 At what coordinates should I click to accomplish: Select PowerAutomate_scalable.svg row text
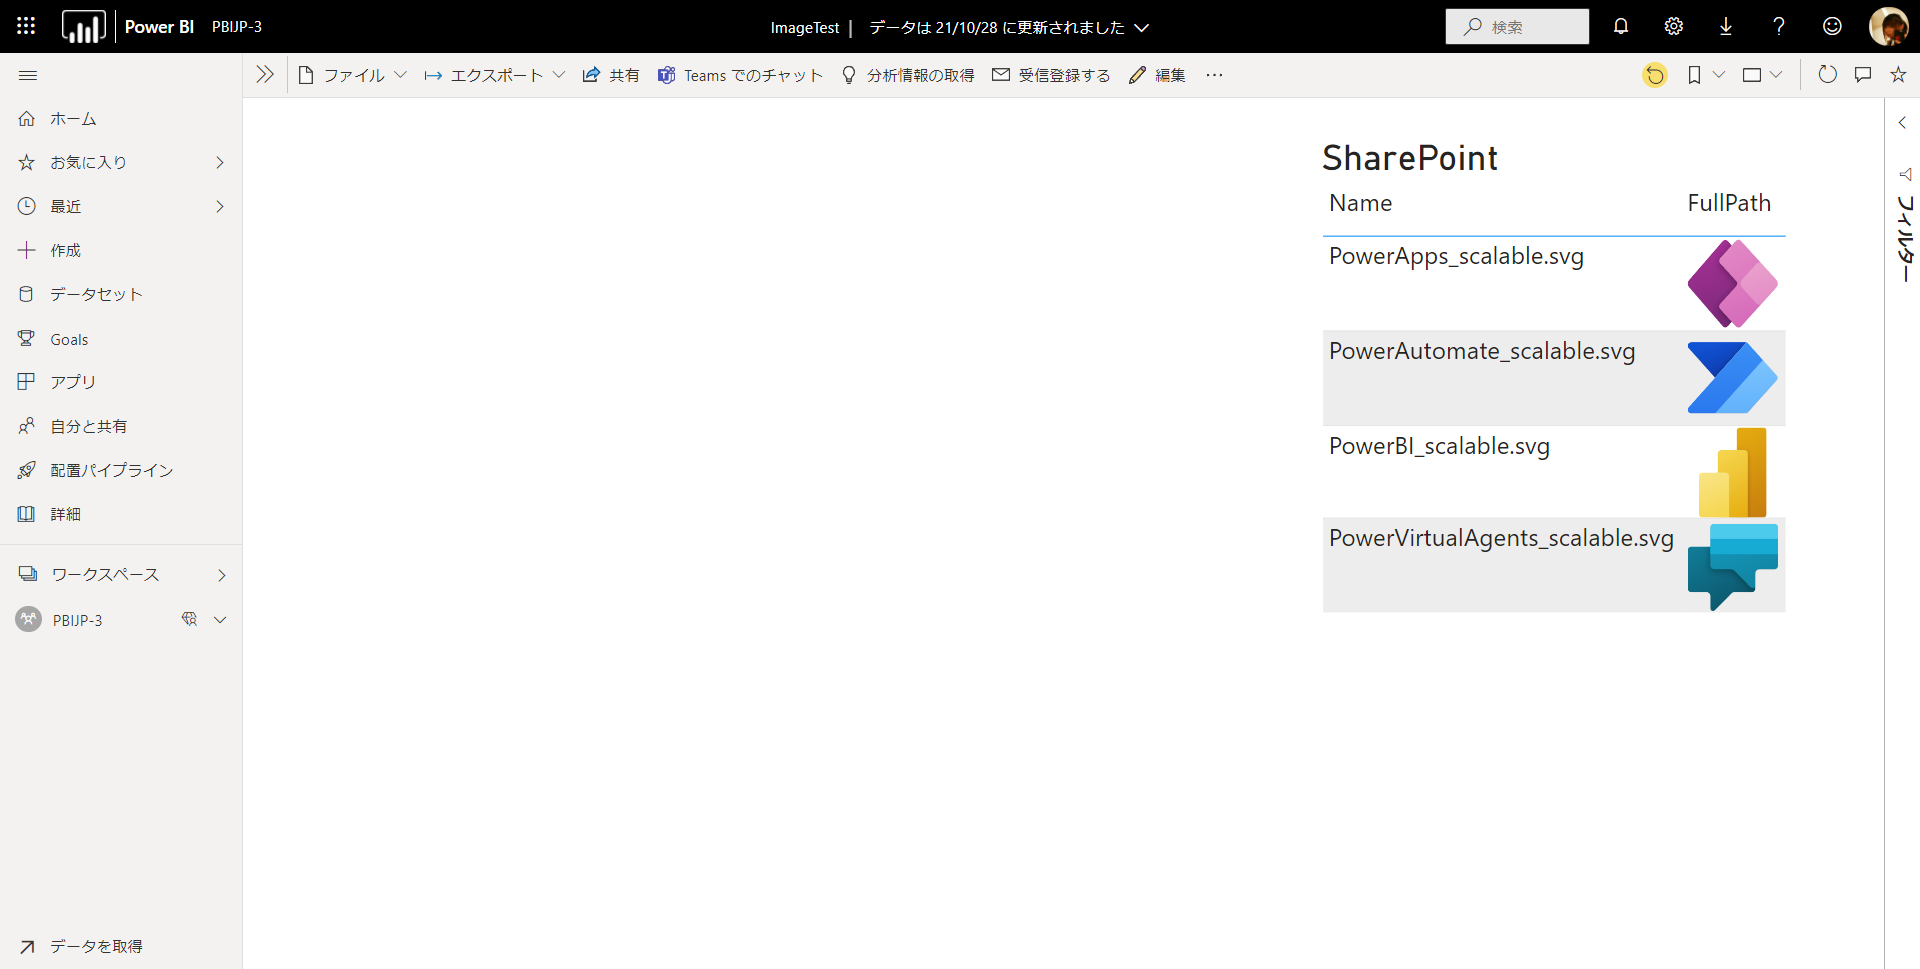pyautogui.click(x=1482, y=351)
